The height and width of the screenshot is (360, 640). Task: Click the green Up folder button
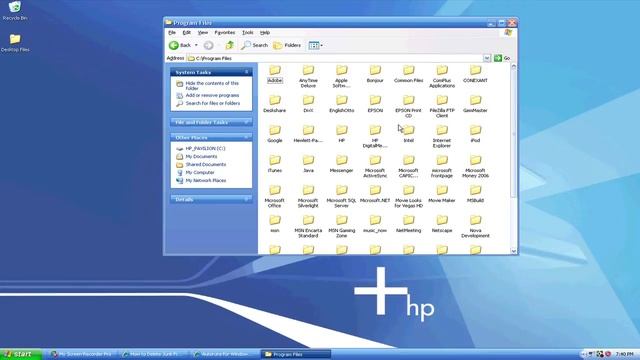[230, 45]
